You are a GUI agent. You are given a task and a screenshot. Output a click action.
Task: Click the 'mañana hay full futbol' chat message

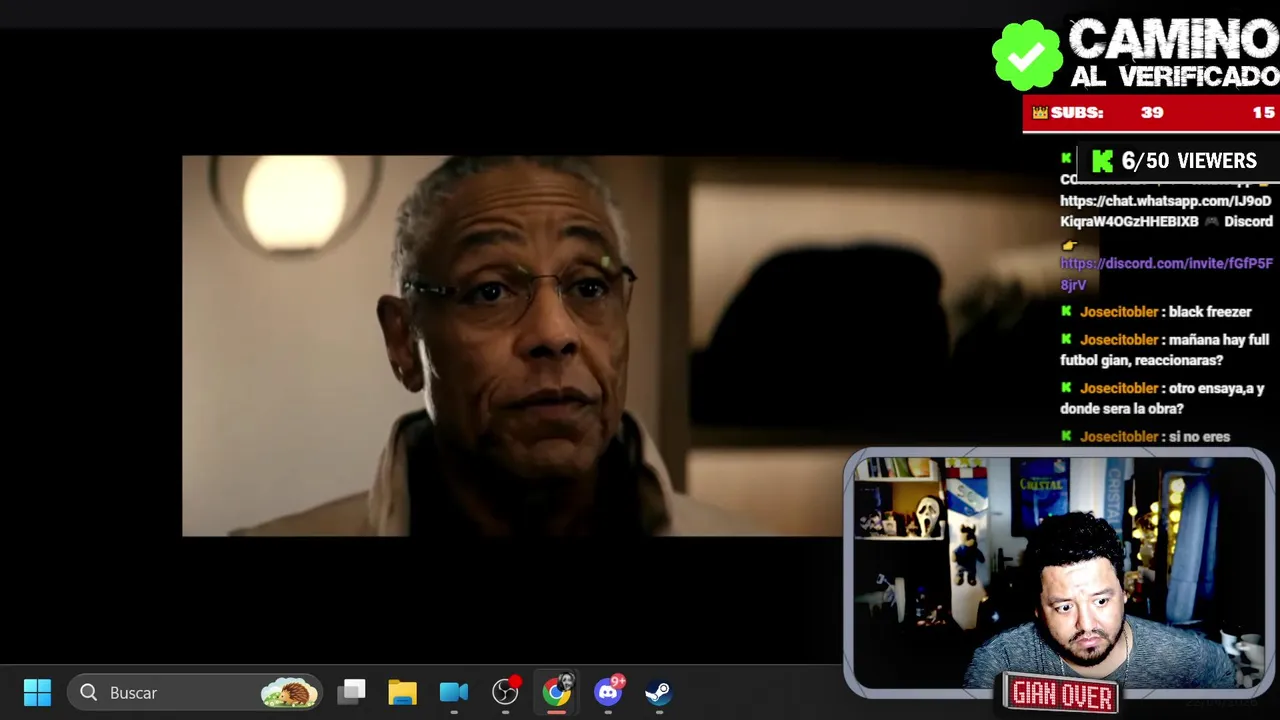point(1165,350)
